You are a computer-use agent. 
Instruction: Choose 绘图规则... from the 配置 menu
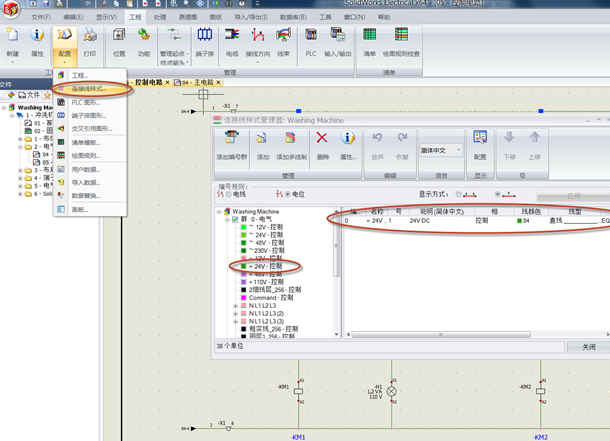point(90,156)
